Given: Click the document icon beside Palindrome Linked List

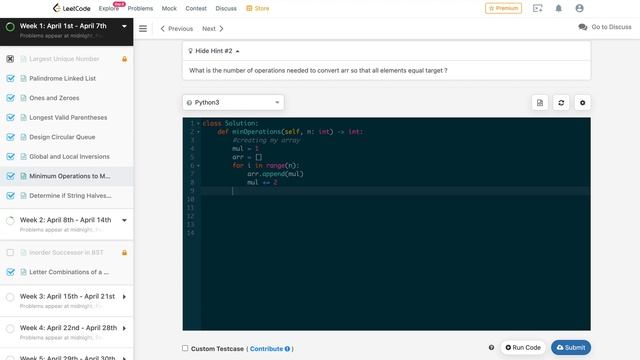Looking at the screenshot, I should (x=23, y=78).
